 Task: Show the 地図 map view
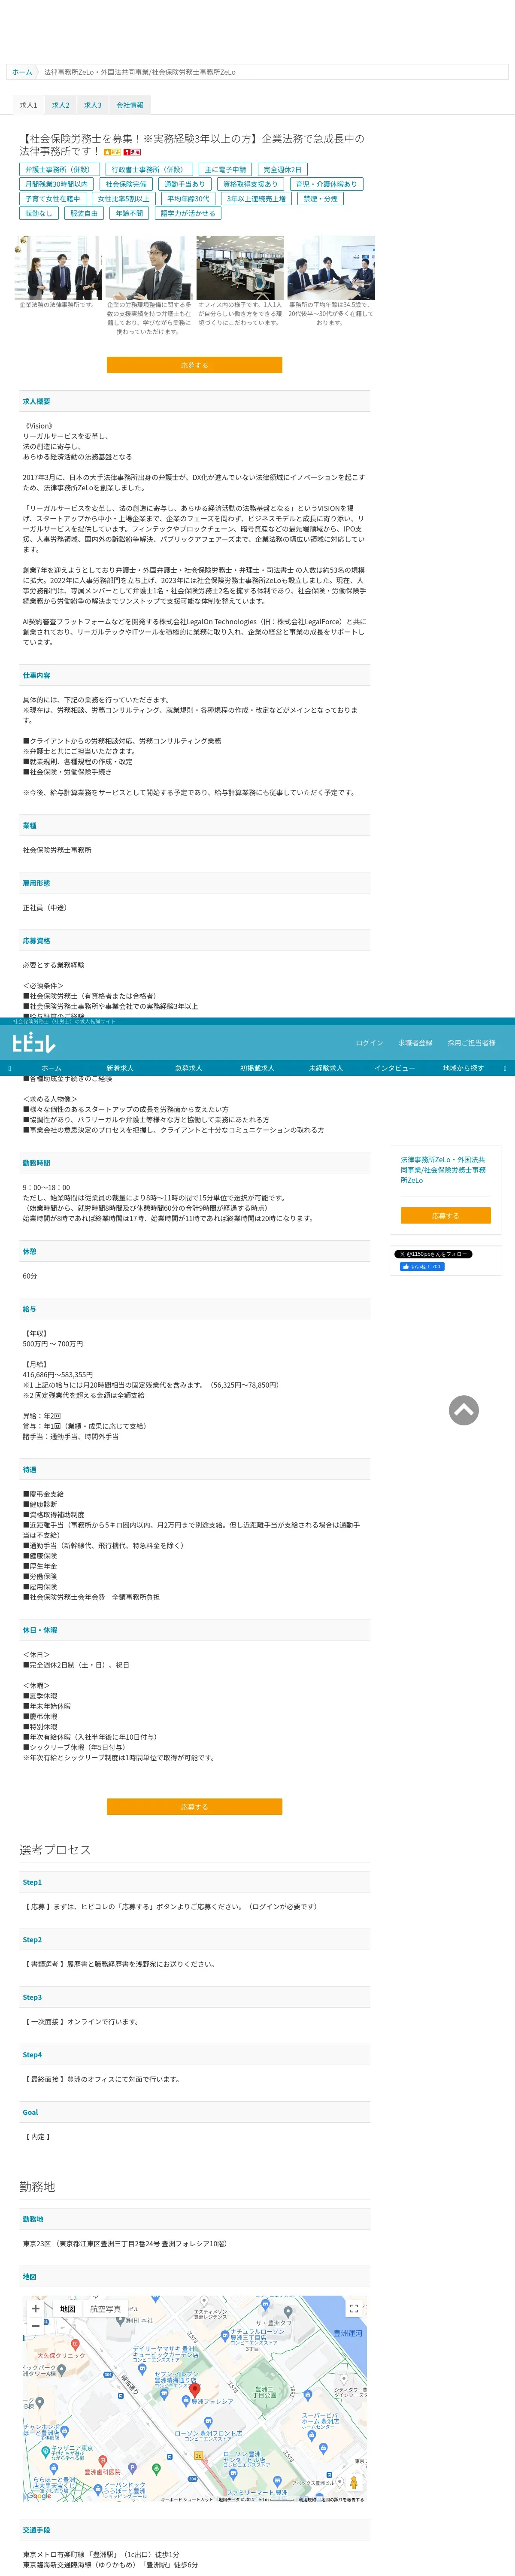[68, 2309]
